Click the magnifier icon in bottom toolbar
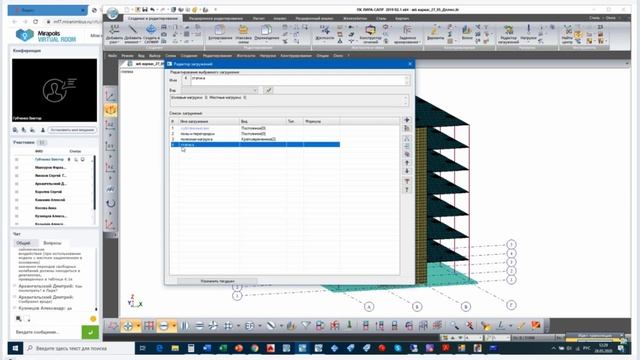This screenshot has width=640, height=360. pyautogui.click(x=454, y=326)
